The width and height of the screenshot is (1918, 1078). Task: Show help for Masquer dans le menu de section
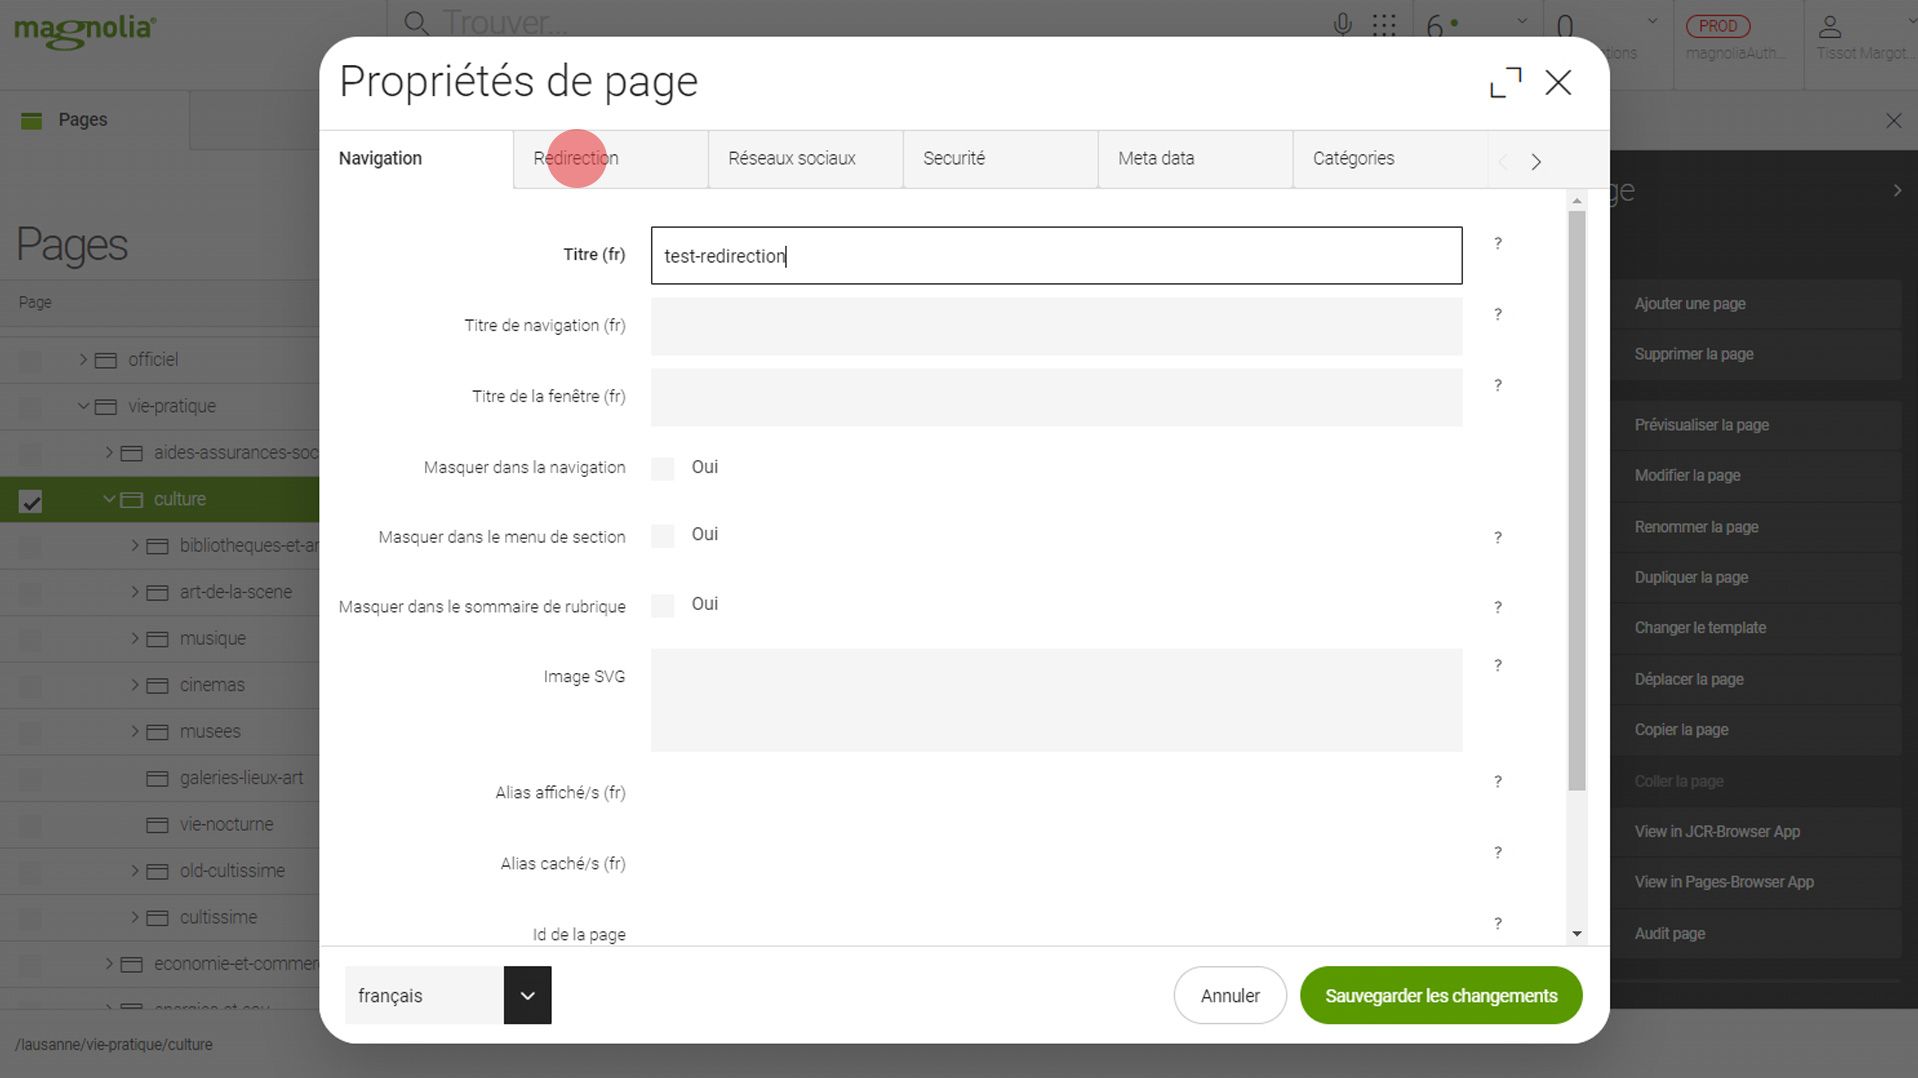click(1497, 537)
